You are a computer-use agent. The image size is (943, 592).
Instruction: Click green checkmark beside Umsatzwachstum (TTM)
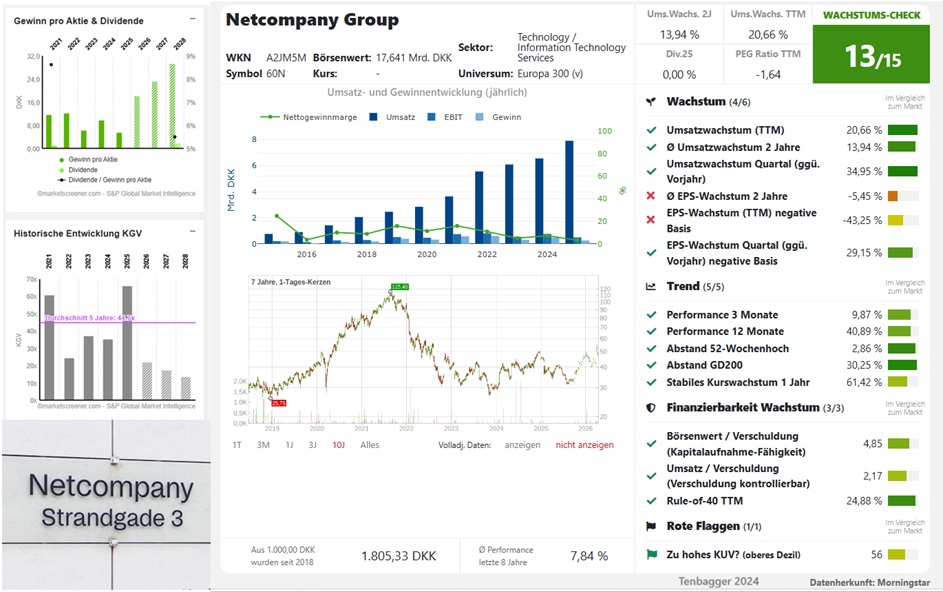[x=651, y=130]
